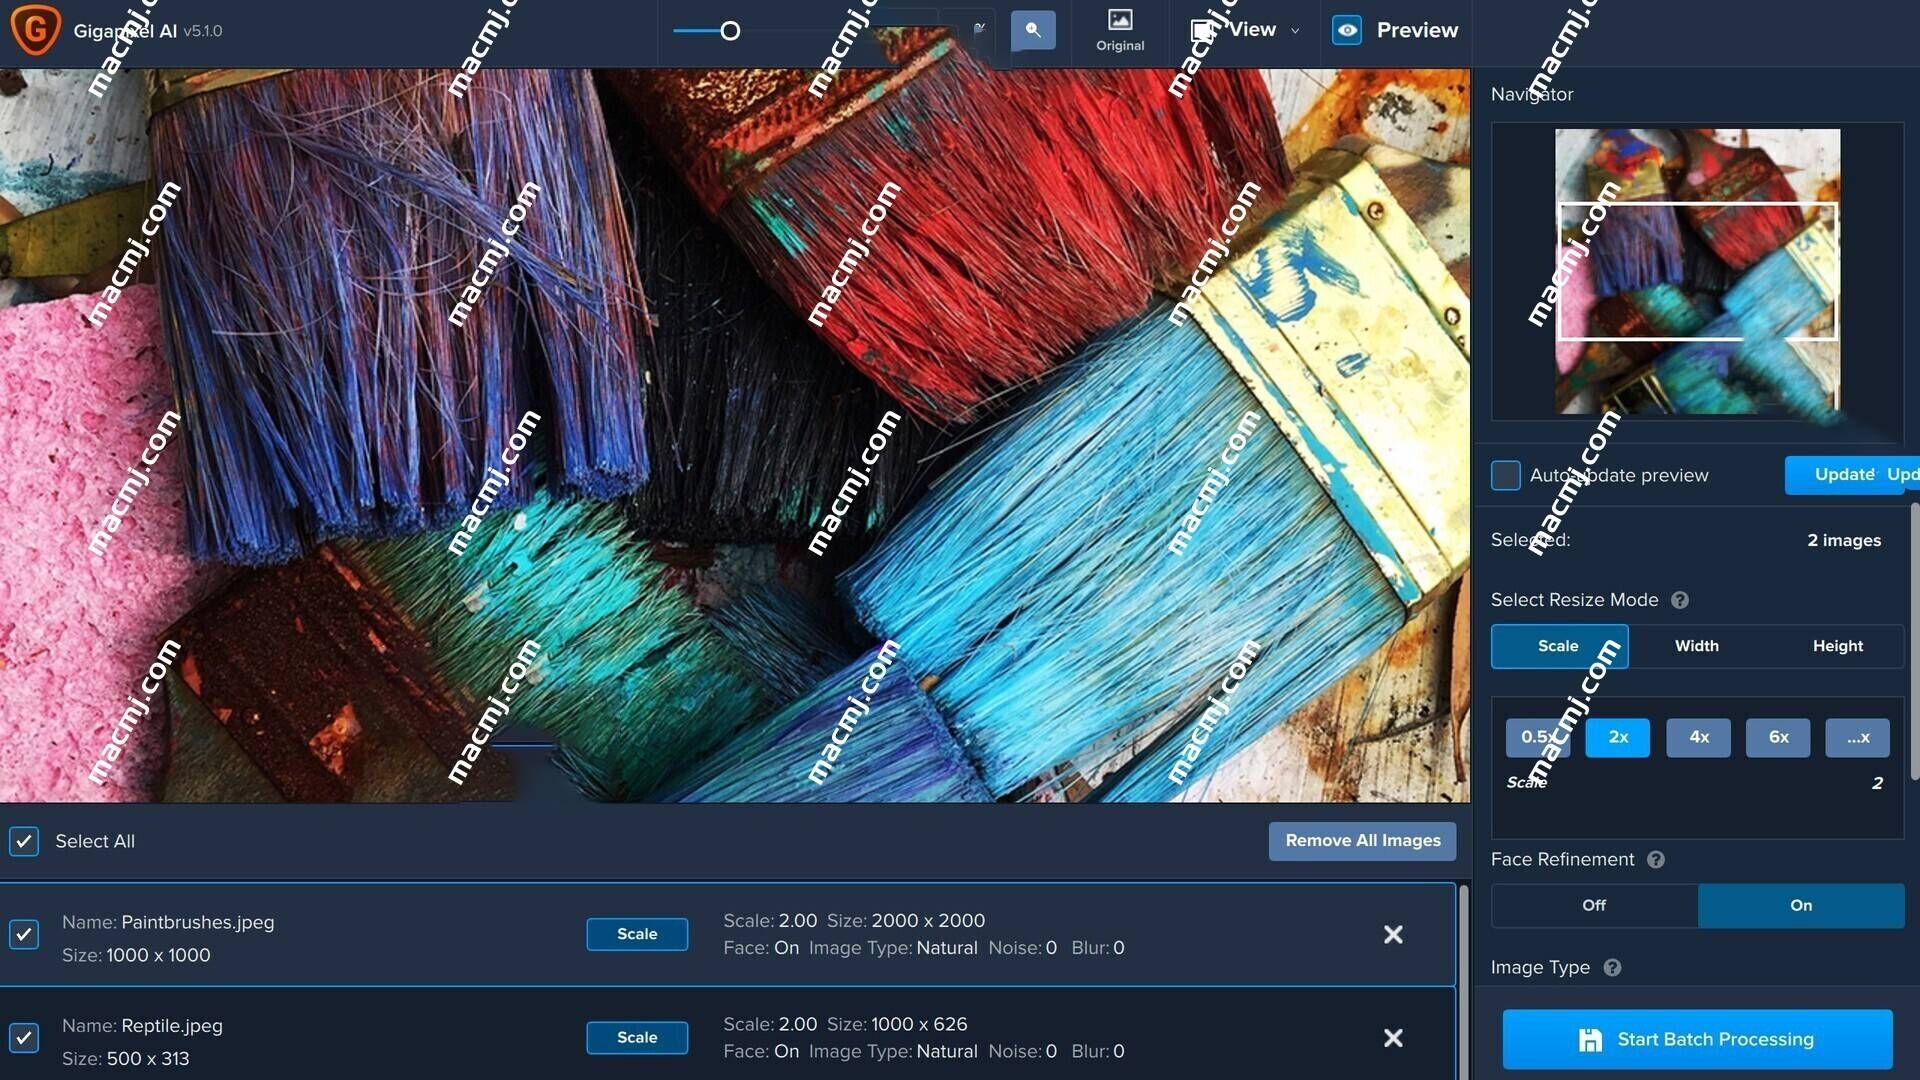Click Start Batch Processing button
This screenshot has width=1920, height=1080.
(1698, 1039)
